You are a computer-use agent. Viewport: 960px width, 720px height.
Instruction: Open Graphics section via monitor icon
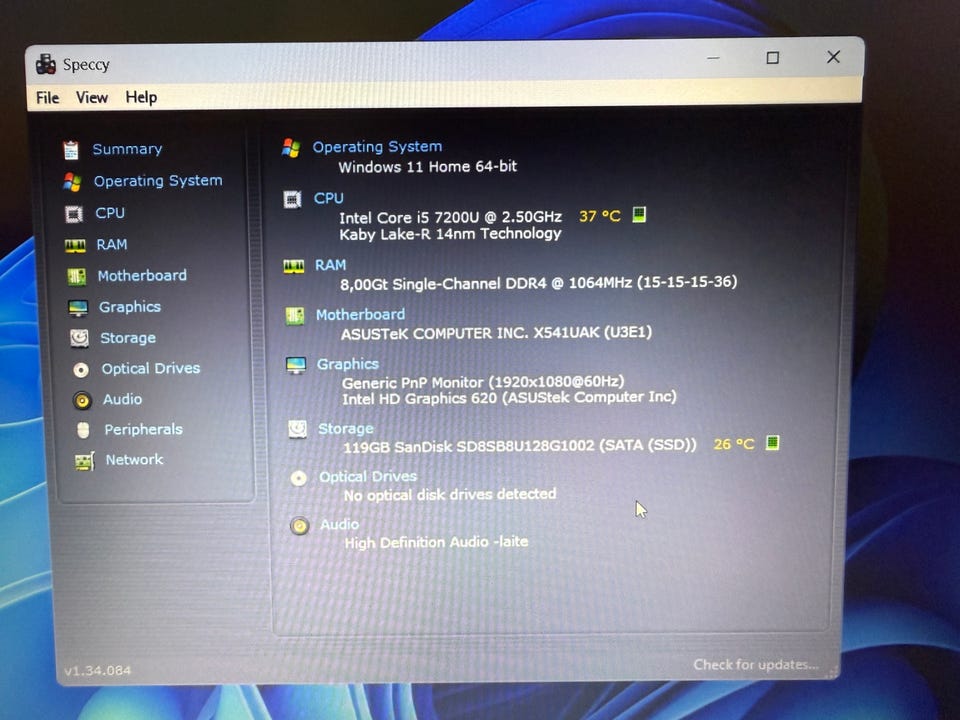(x=78, y=307)
